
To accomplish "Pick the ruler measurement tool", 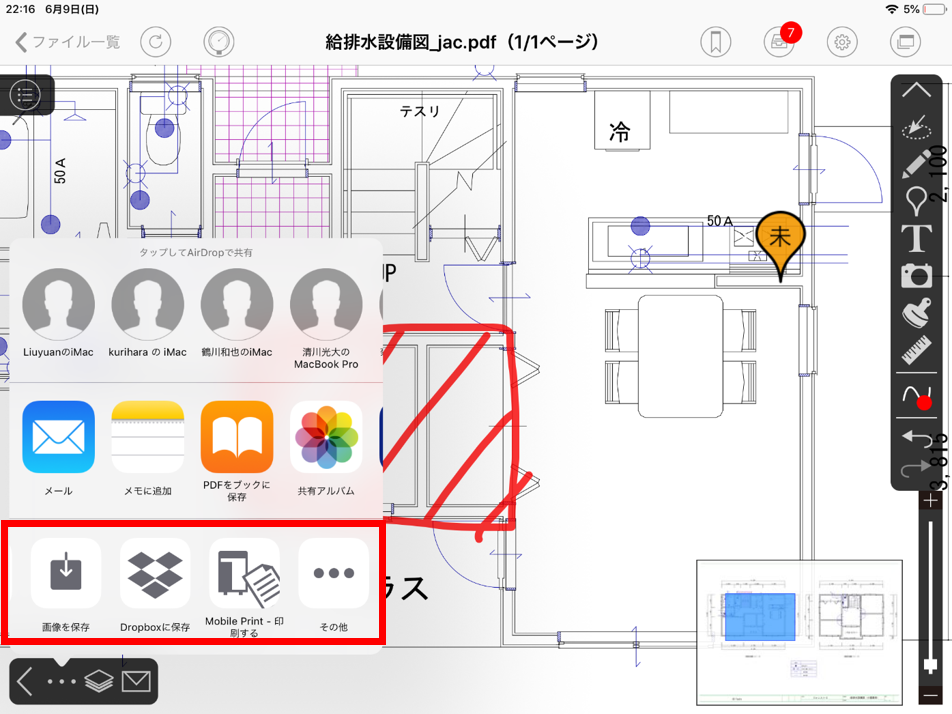I will [916, 351].
